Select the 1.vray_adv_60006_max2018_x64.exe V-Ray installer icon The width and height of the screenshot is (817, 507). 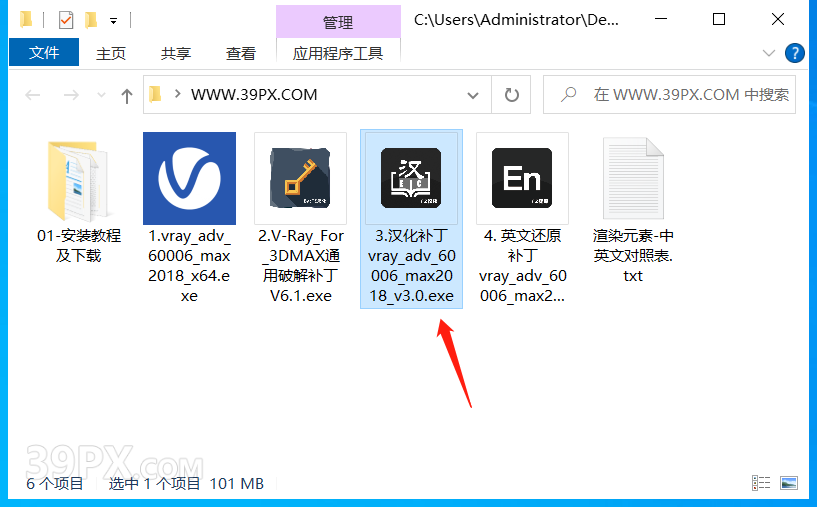coord(190,178)
